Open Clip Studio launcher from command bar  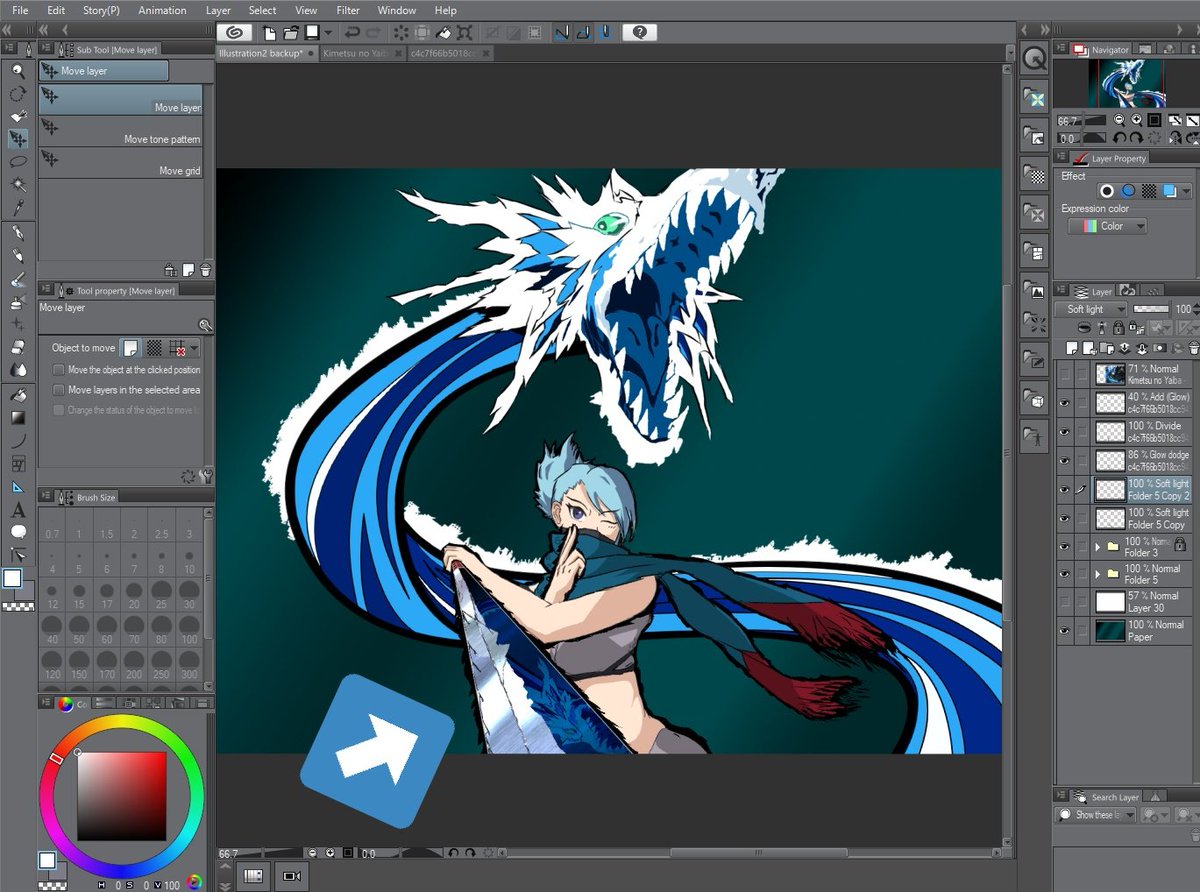tap(234, 32)
